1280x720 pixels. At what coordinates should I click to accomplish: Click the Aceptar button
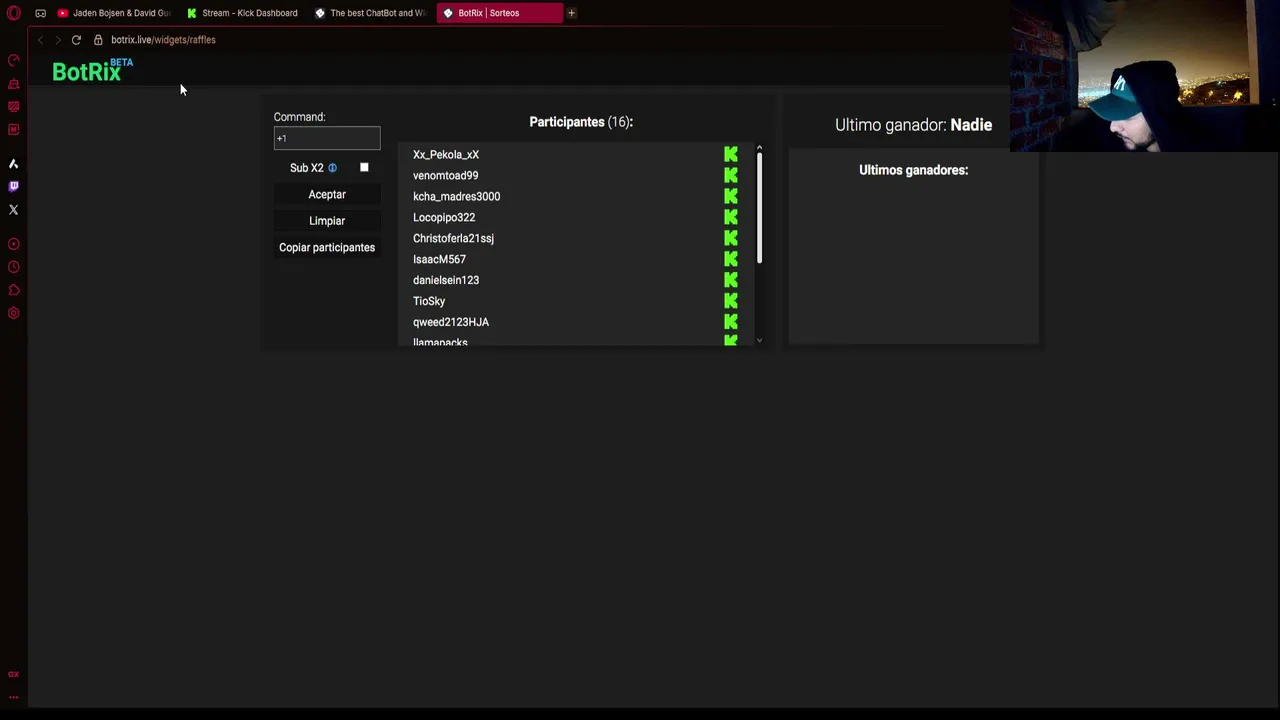click(x=327, y=195)
